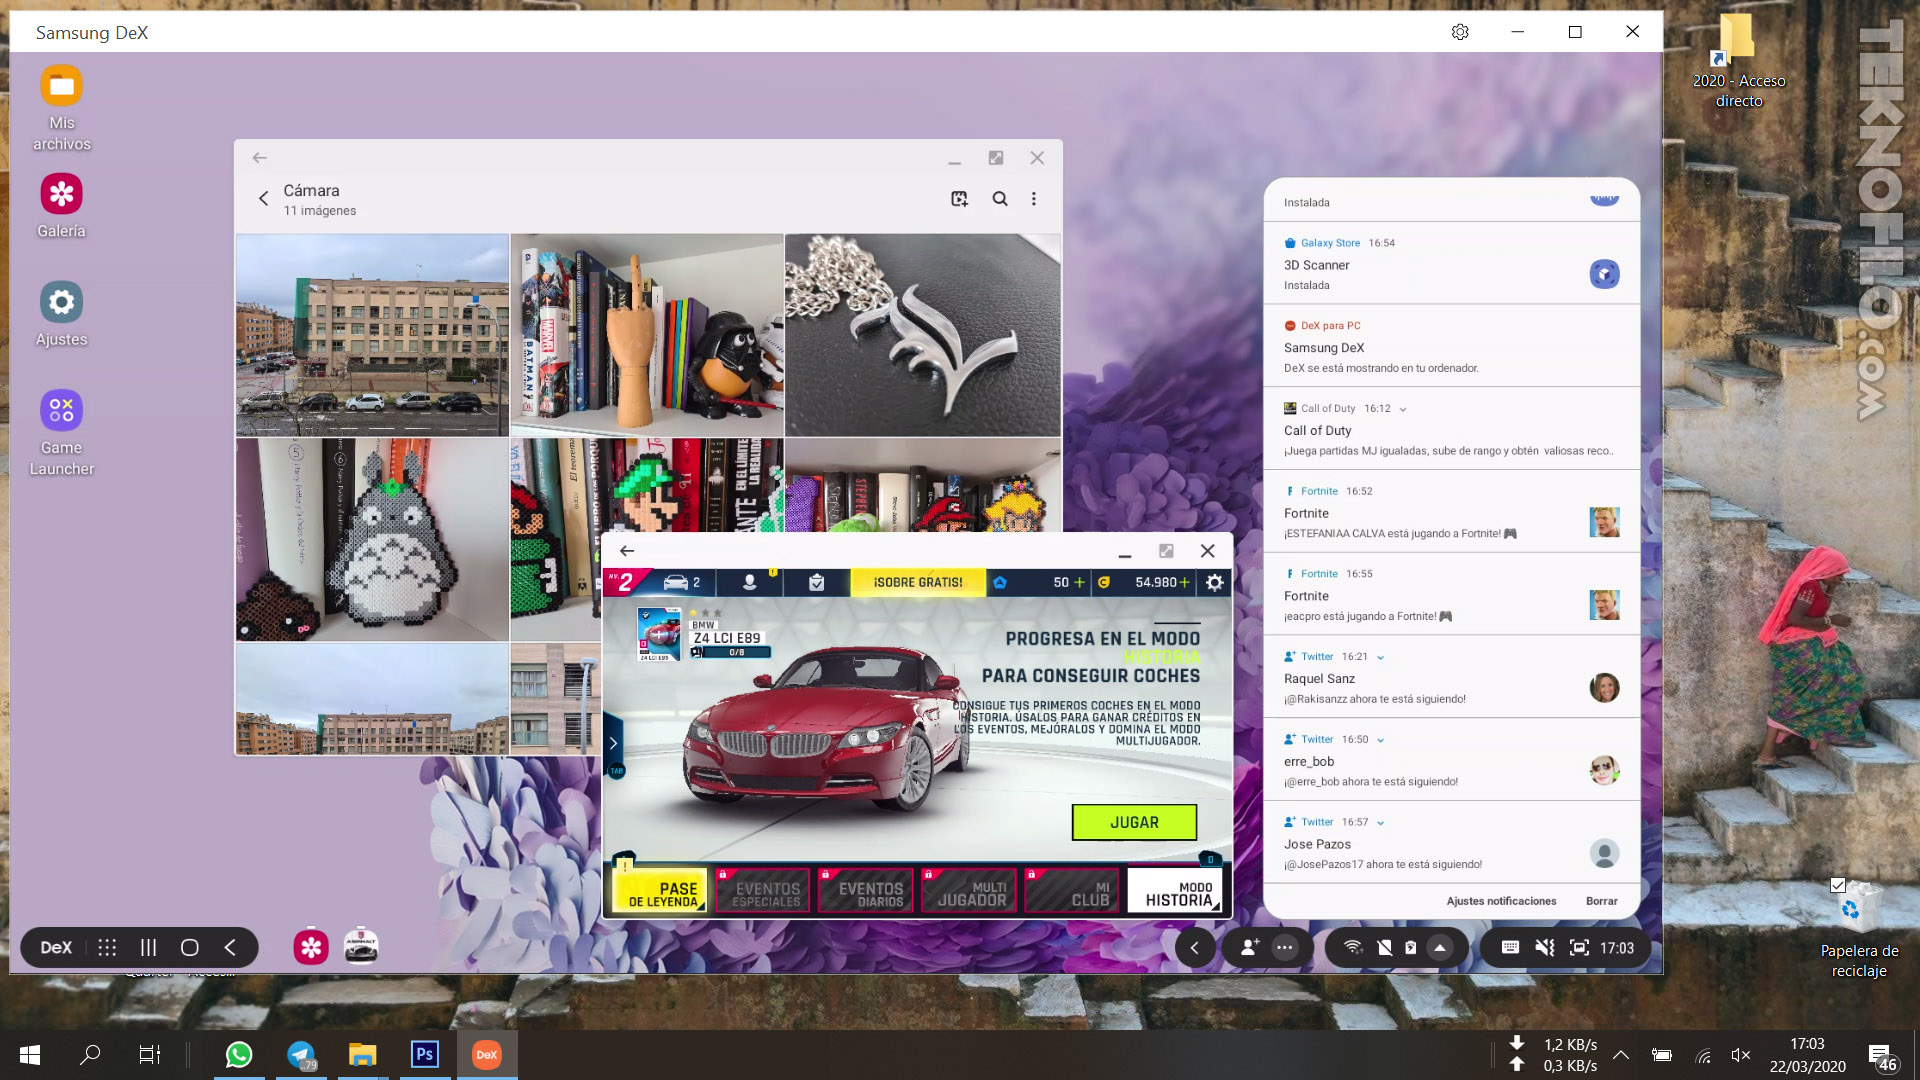
Task: Add tokens with the plus next to 50
Action: 1079,582
